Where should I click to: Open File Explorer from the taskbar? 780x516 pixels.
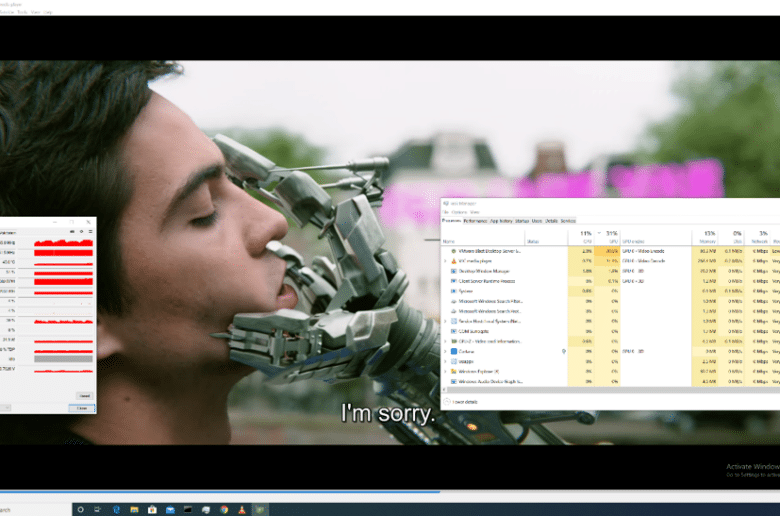point(134,510)
